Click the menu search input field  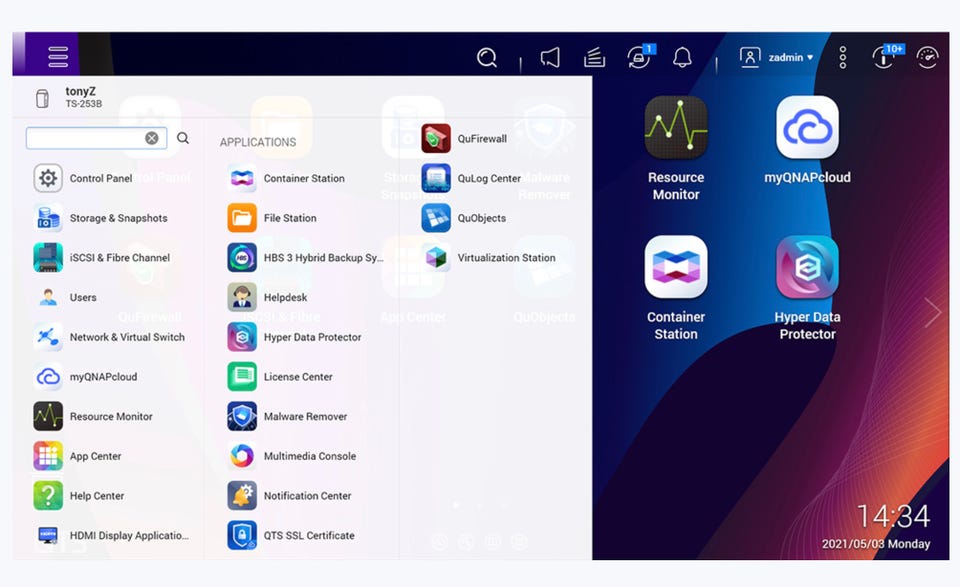[96, 138]
